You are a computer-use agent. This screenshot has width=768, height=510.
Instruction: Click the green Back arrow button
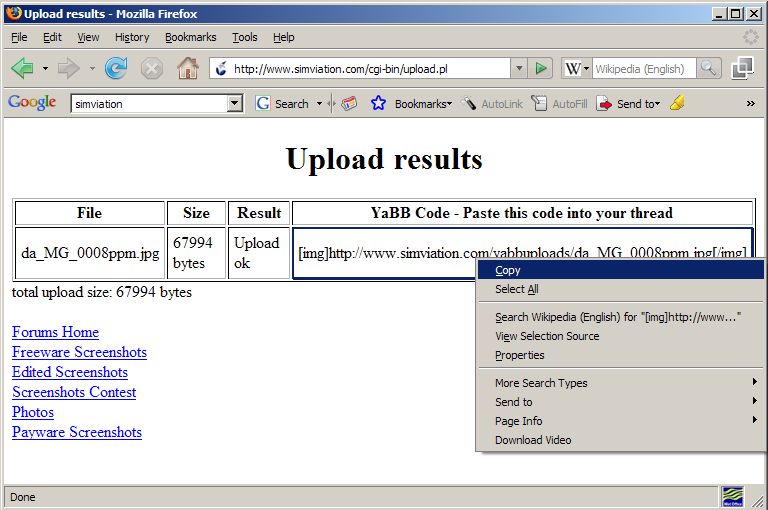[x=22, y=68]
